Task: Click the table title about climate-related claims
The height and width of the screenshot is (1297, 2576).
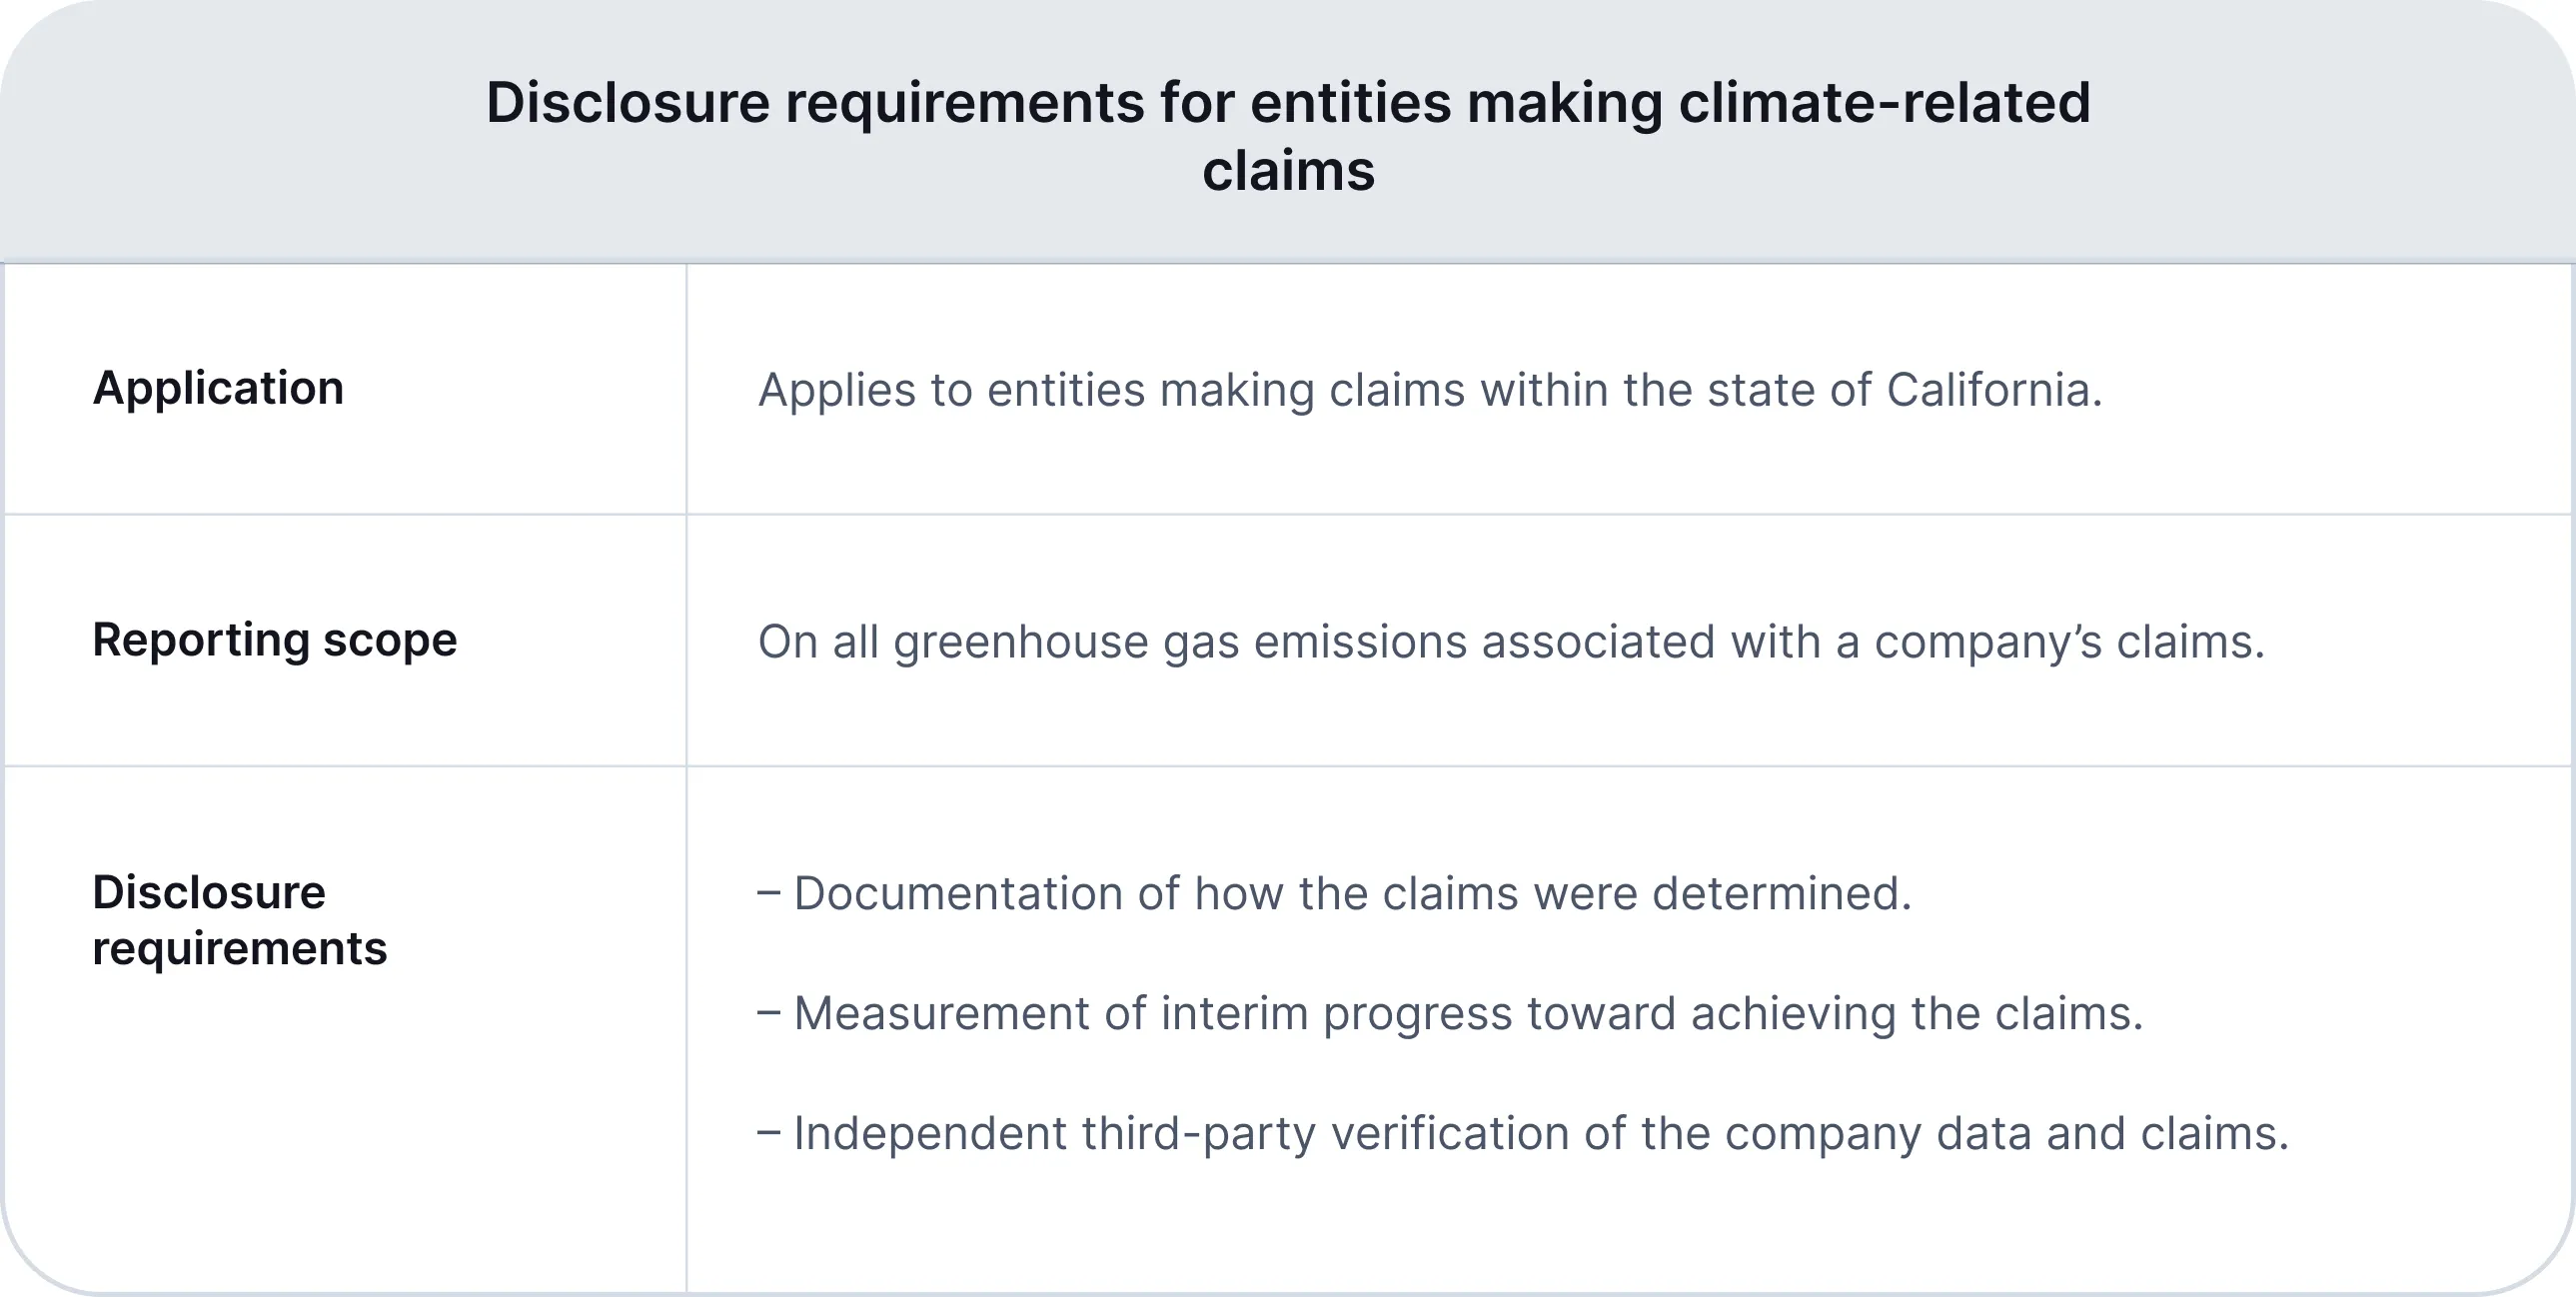Action: click(x=1288, y=136)
